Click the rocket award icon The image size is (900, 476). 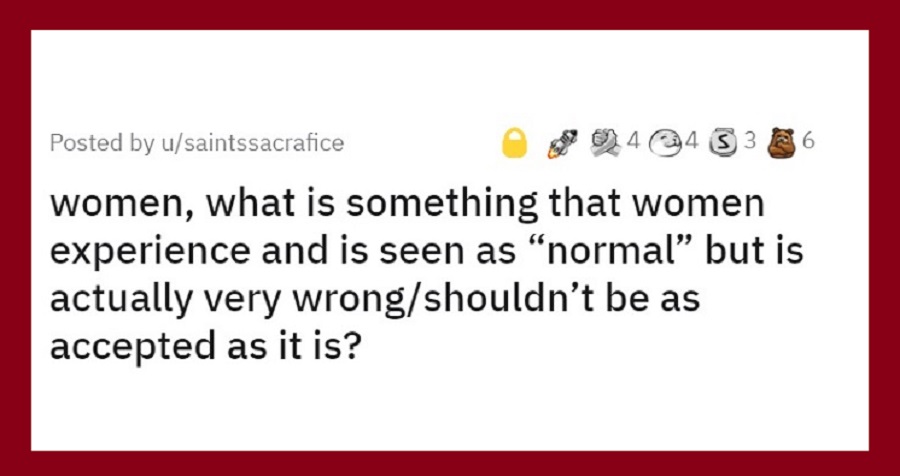[x=560, y=144]
